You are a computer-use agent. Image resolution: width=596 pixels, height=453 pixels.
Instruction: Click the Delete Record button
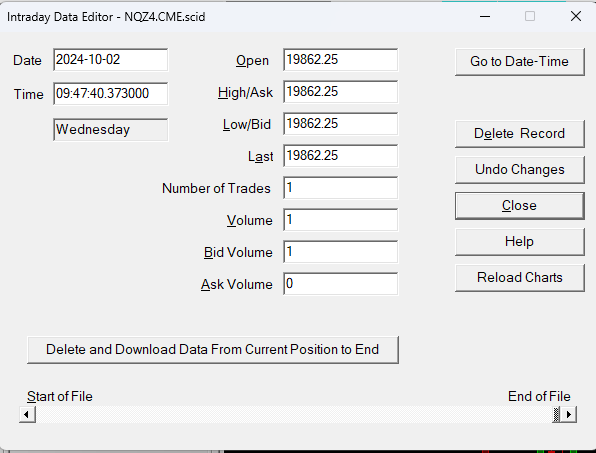point(520,134)
